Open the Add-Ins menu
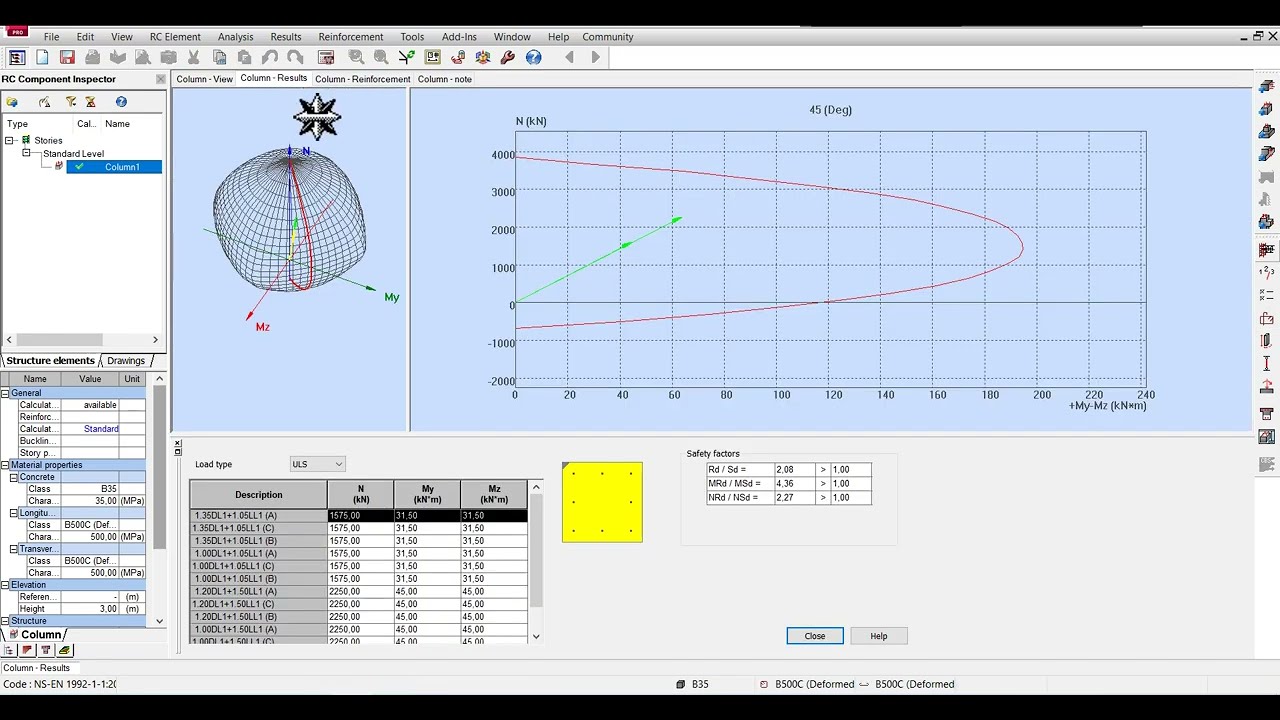This screenshot has height=720, width=1280. 459,37
